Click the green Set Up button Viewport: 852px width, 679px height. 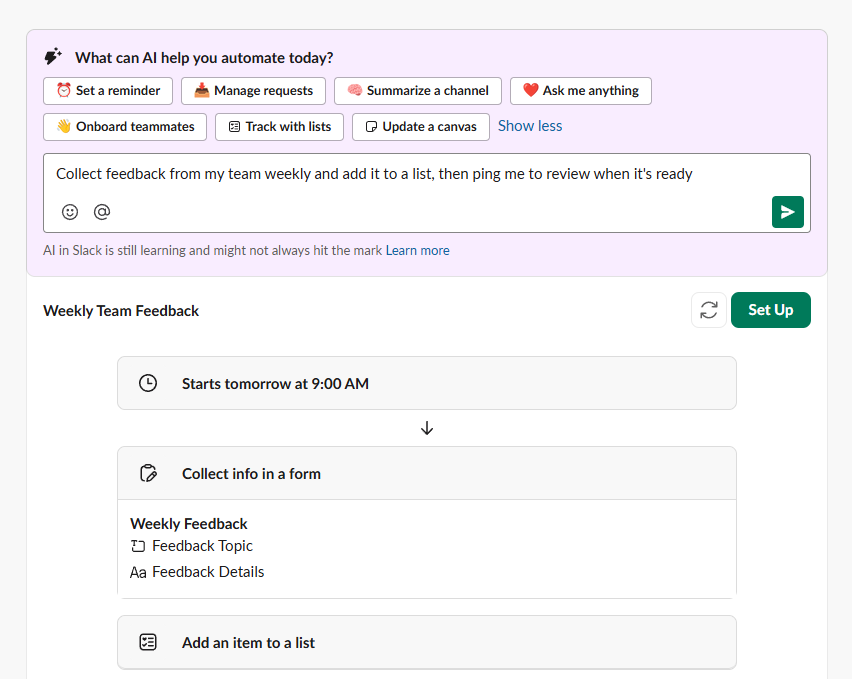click(770, 310)
